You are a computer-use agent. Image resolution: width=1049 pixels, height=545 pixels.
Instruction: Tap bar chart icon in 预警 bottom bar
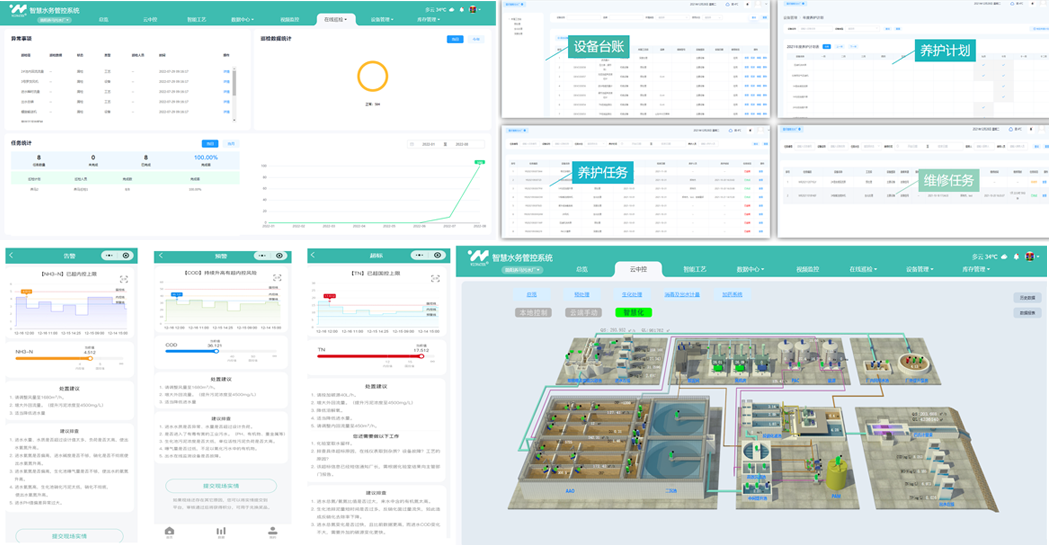coord(221,531)
